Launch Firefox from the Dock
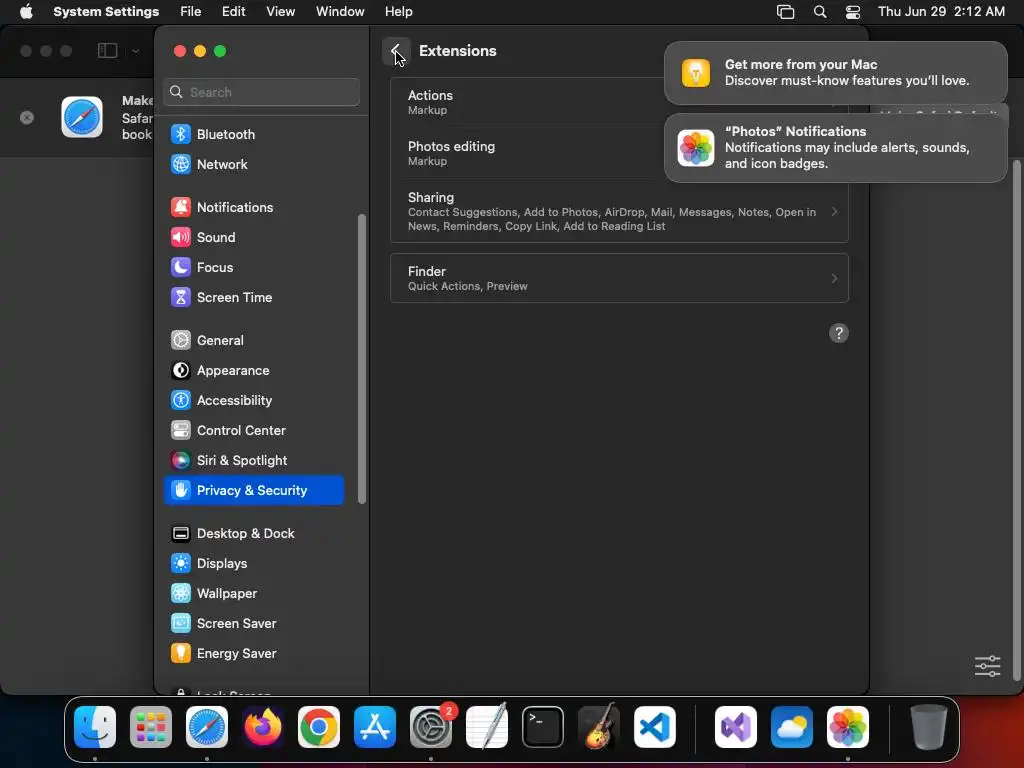The height and width of the screenshot is (768, 1024). (x=263, y=727)
